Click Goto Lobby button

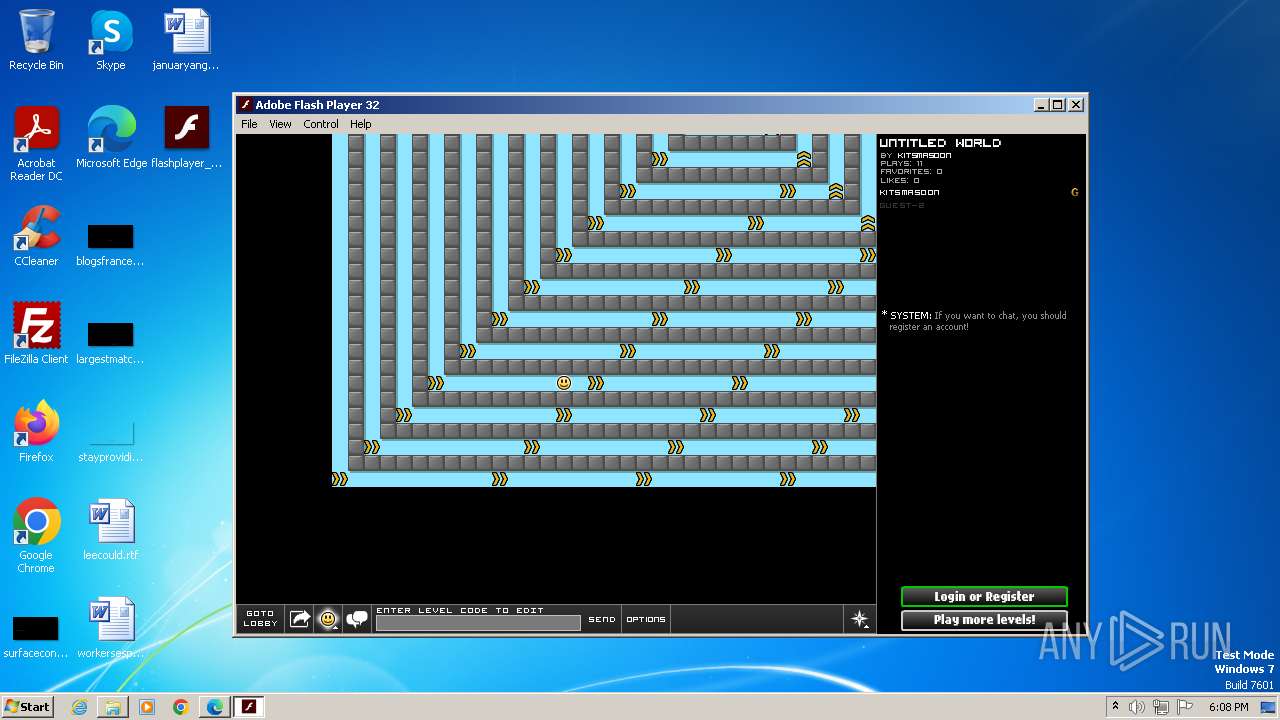[x=260, y=619]
